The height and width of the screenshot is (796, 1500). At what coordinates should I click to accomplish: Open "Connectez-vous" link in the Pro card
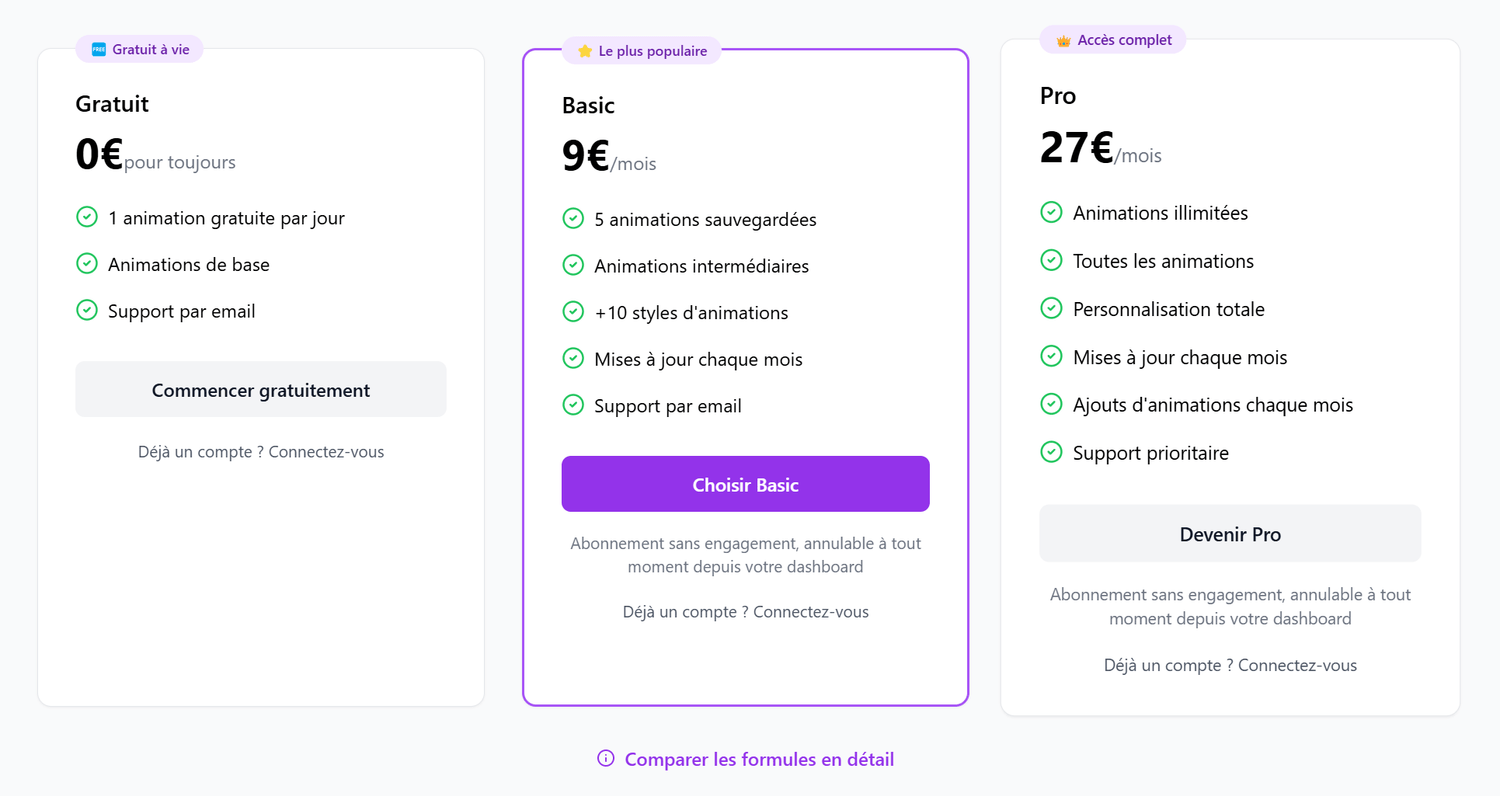1296,664
